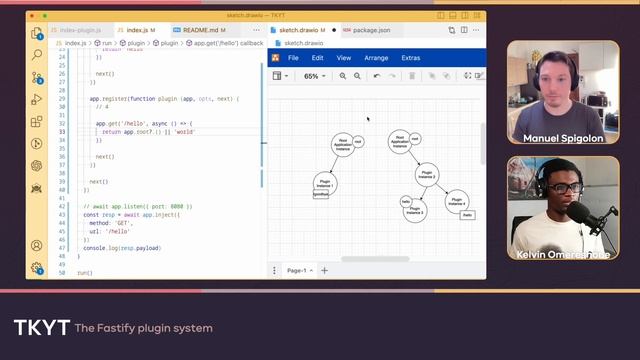
Task: Click the draw.io delete trash icon
Action: (412, 76)
